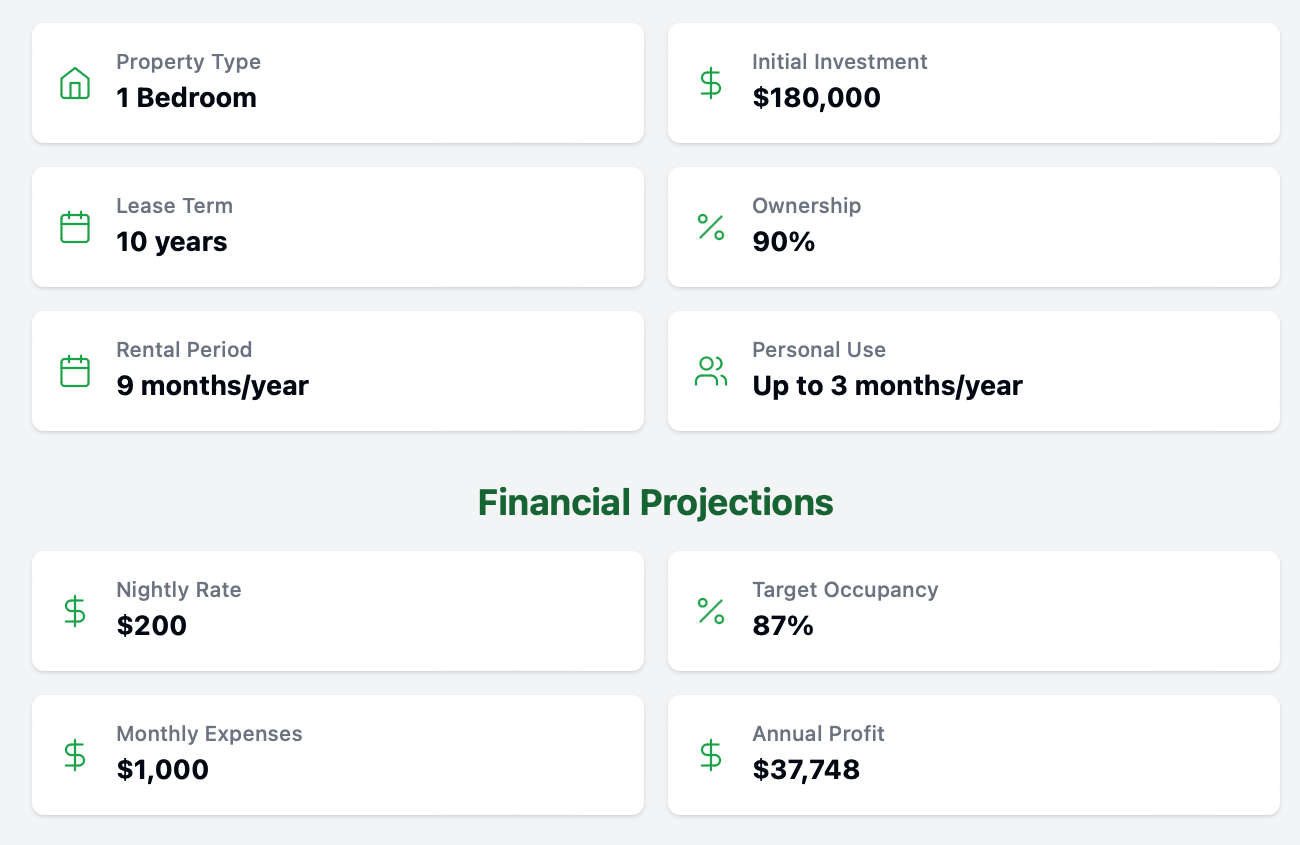Select the Up to 3 months/year text

[x=888, y=386]
